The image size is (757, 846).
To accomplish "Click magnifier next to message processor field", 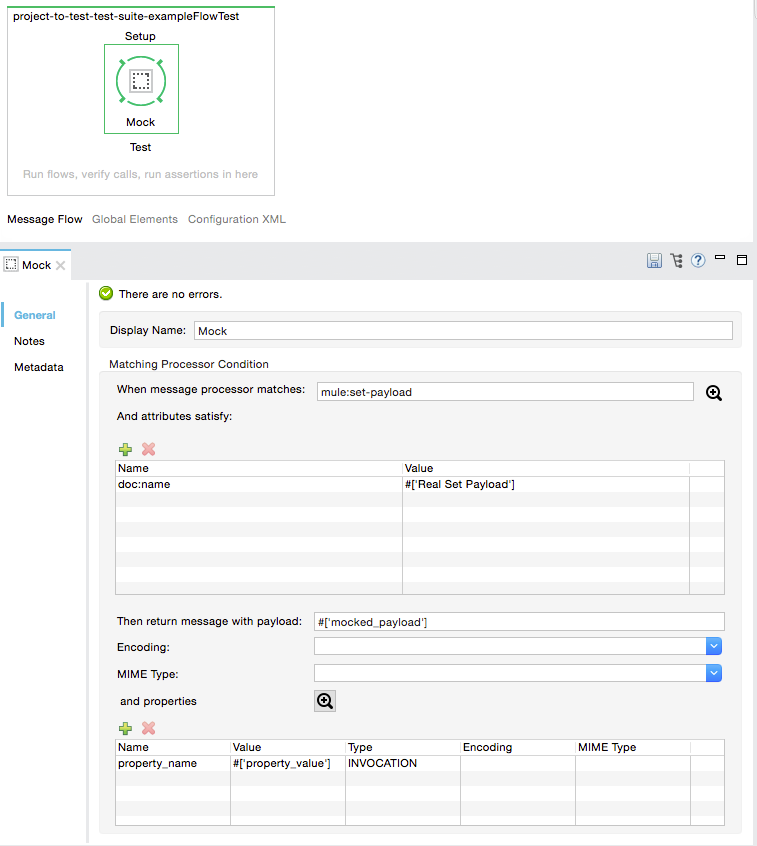I will (x=714, y=393).
